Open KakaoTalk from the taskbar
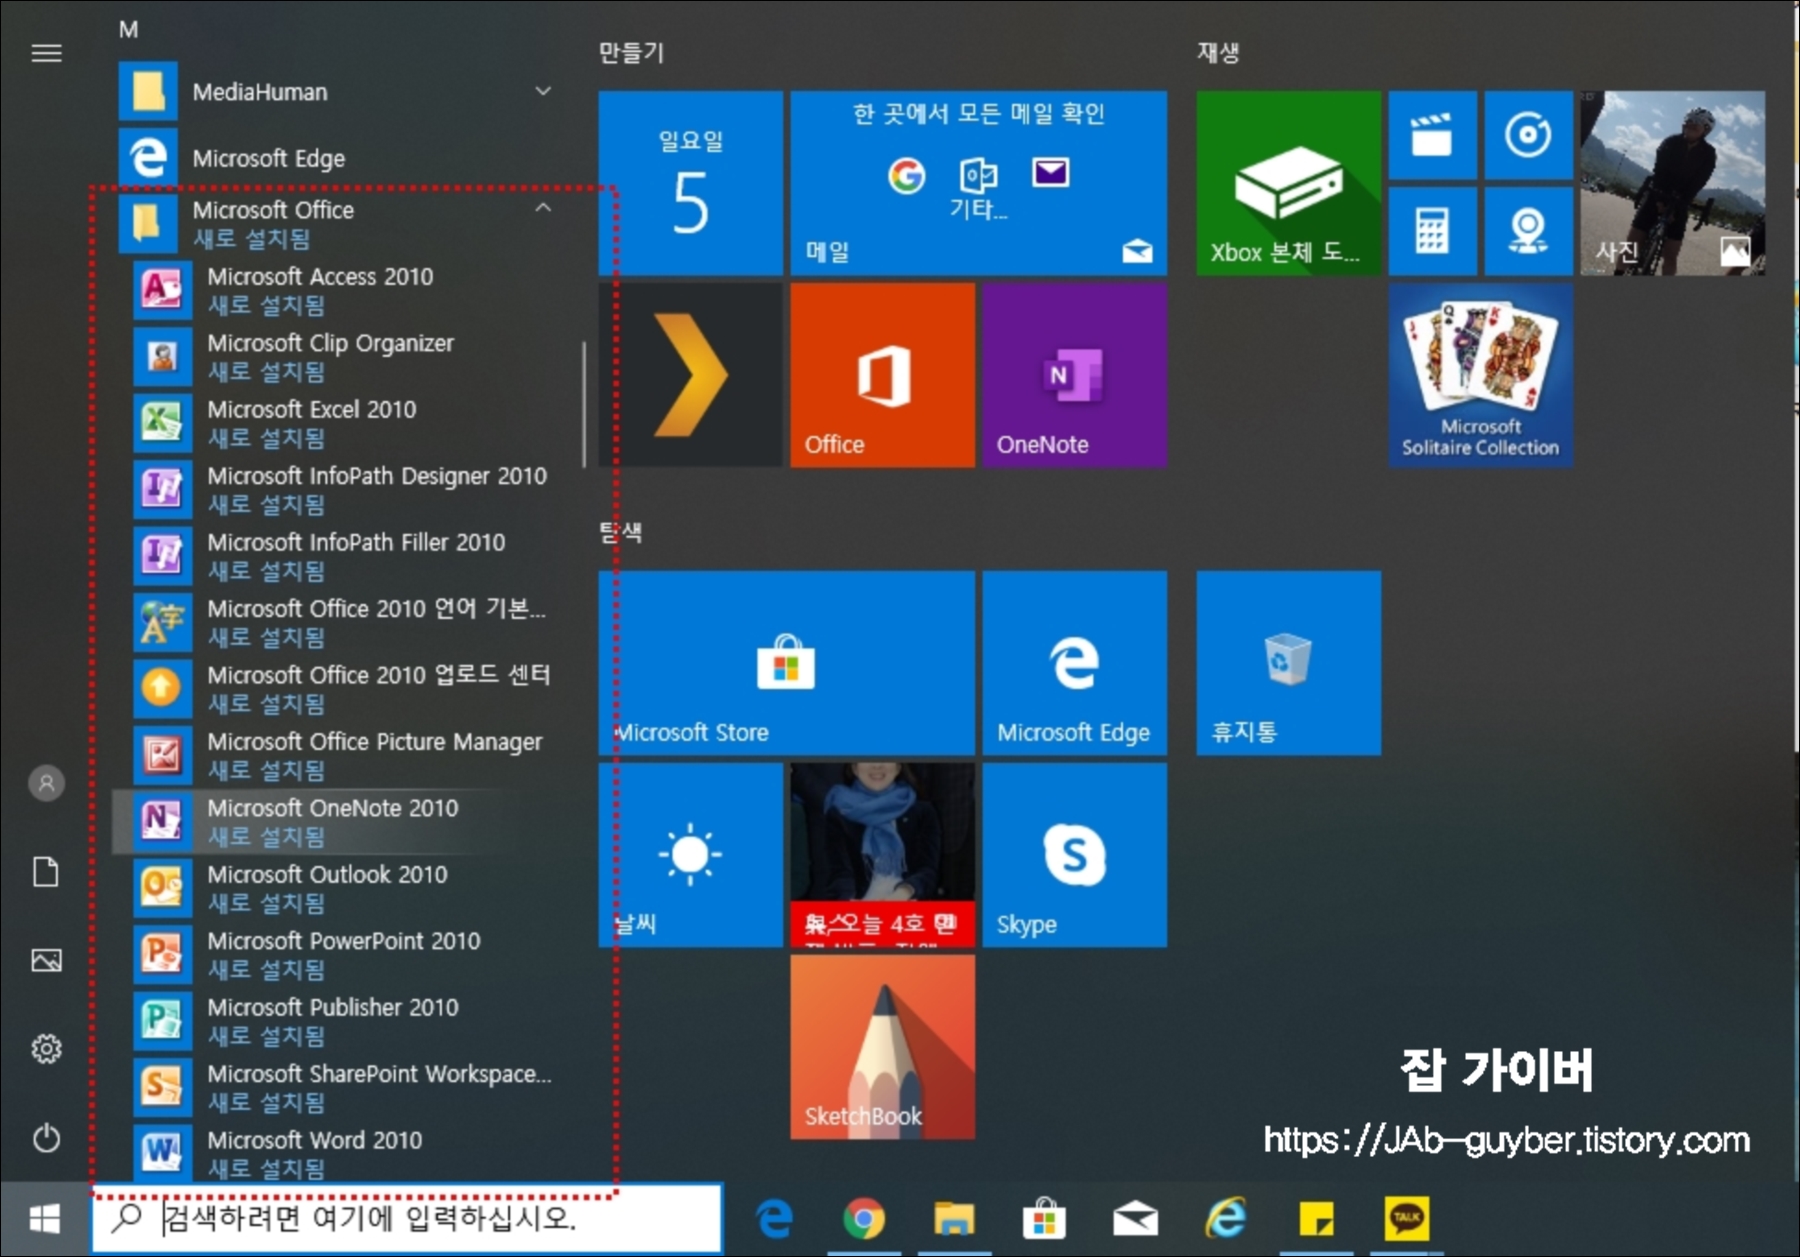Viewport: 1800px width, 1257px height. [1407, 1219]
